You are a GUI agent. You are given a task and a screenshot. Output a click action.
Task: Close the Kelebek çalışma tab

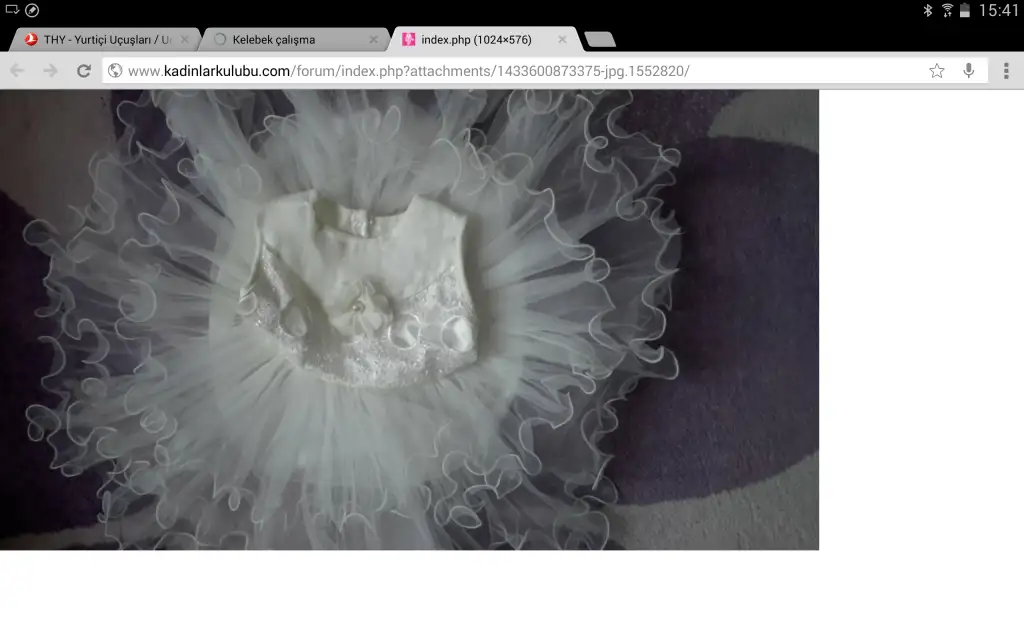click(x=374, y=40)
